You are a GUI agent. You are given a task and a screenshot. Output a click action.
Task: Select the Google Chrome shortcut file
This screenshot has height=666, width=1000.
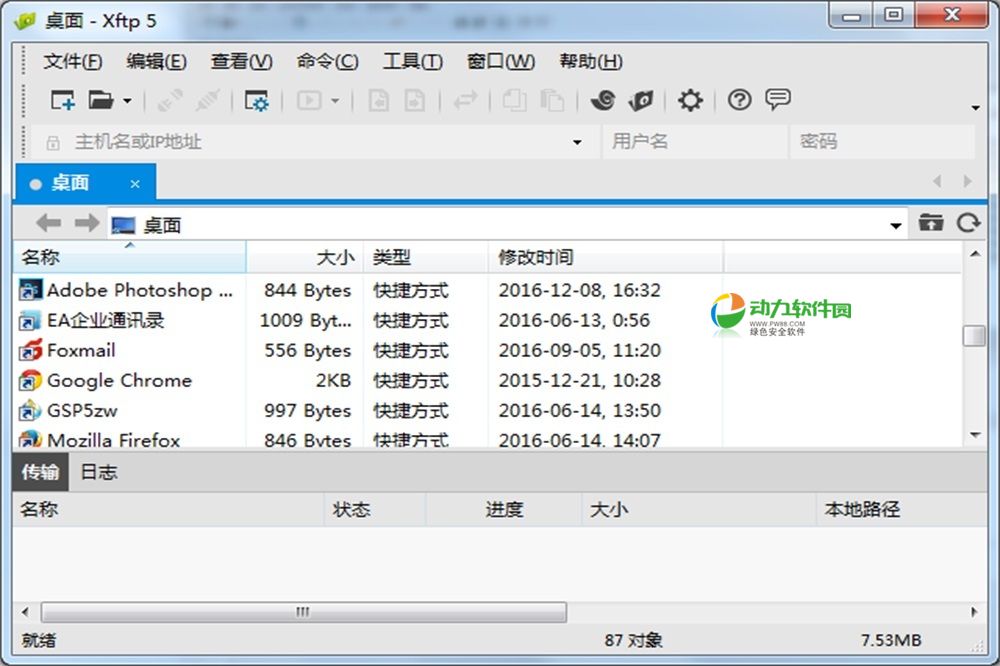coord(118,381)
